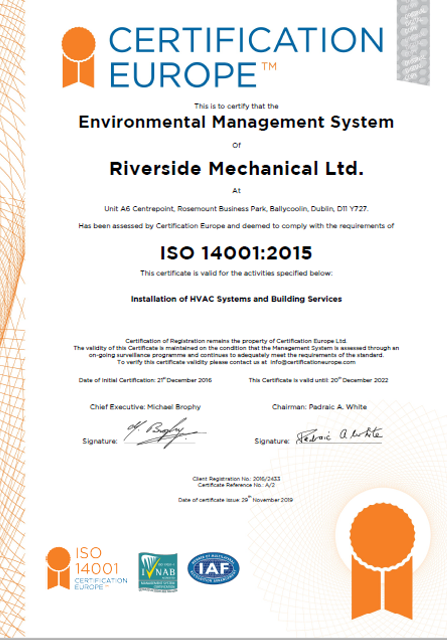Click the info@certificationeurope.com email address
Screen dimensions: 447x640
click(313, 362)
